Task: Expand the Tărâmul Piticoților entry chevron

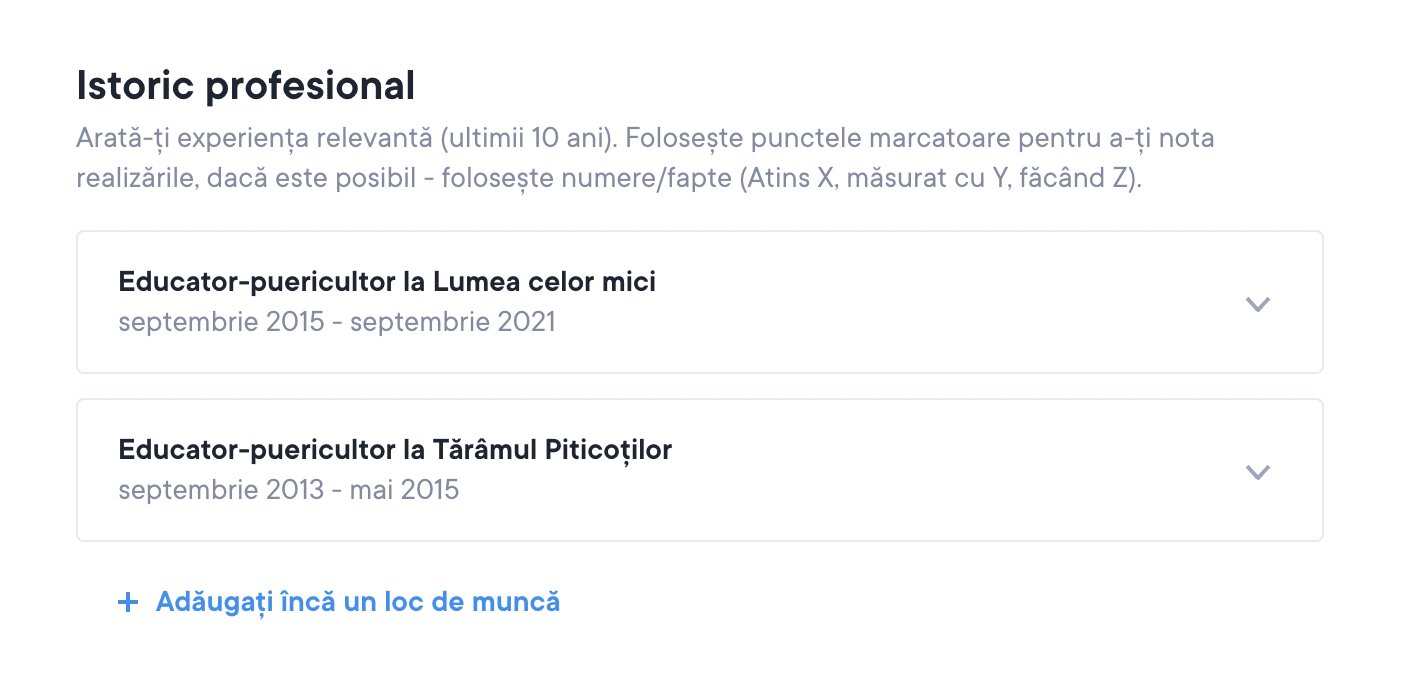Action: pyautogui.click(x=1257, y=472)
